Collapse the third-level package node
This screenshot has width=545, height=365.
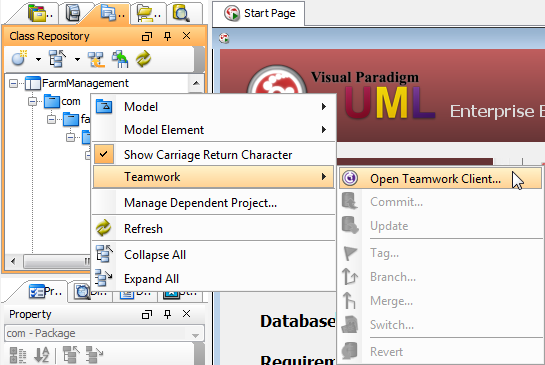(x=71, y=138)
